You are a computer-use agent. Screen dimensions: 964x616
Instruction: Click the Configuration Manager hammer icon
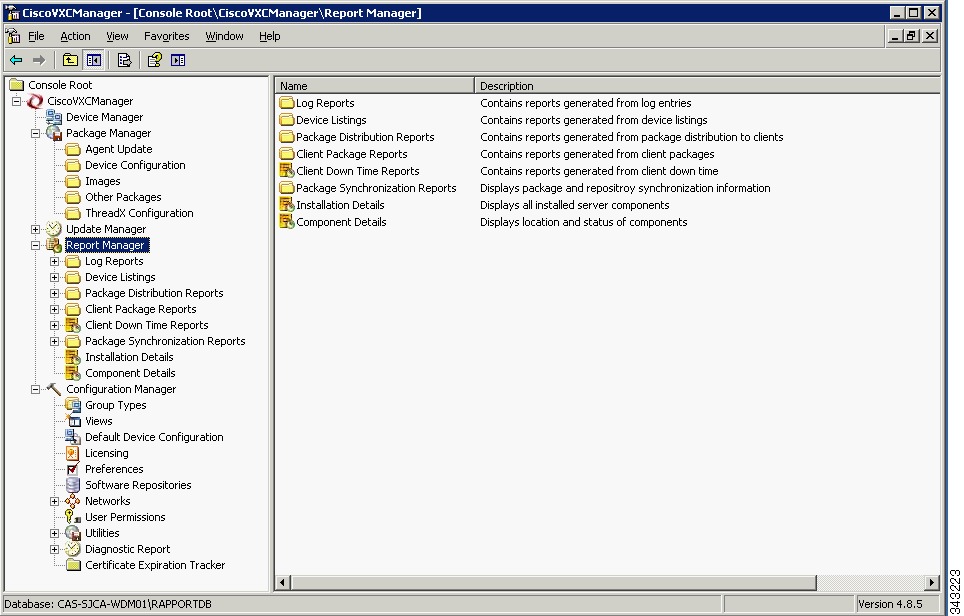pos(54,389)
